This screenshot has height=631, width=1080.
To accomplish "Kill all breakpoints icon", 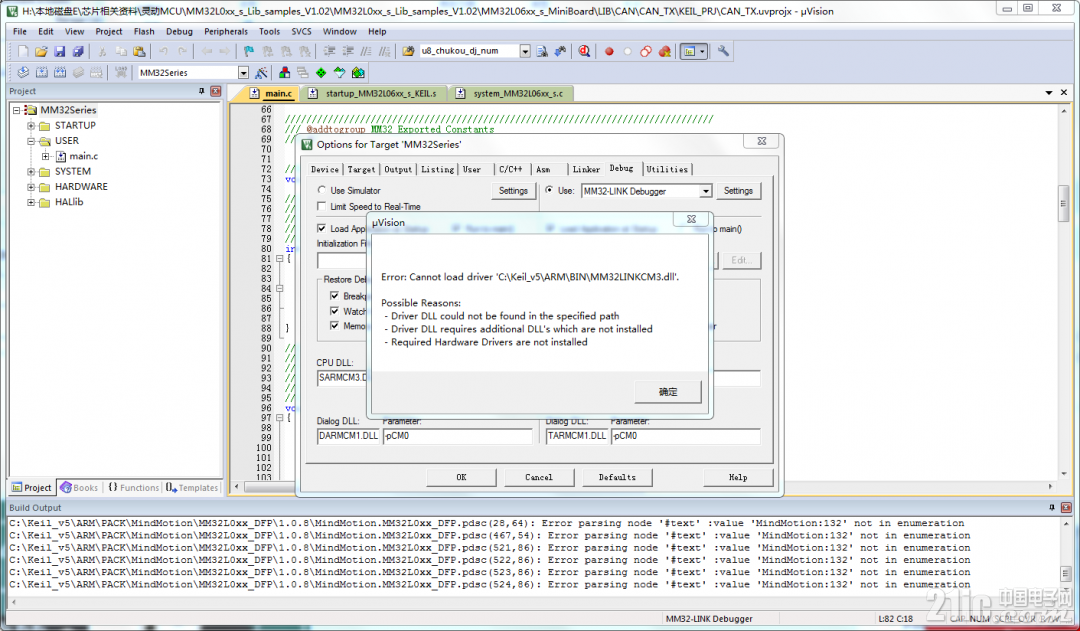I will pos(665,51).
